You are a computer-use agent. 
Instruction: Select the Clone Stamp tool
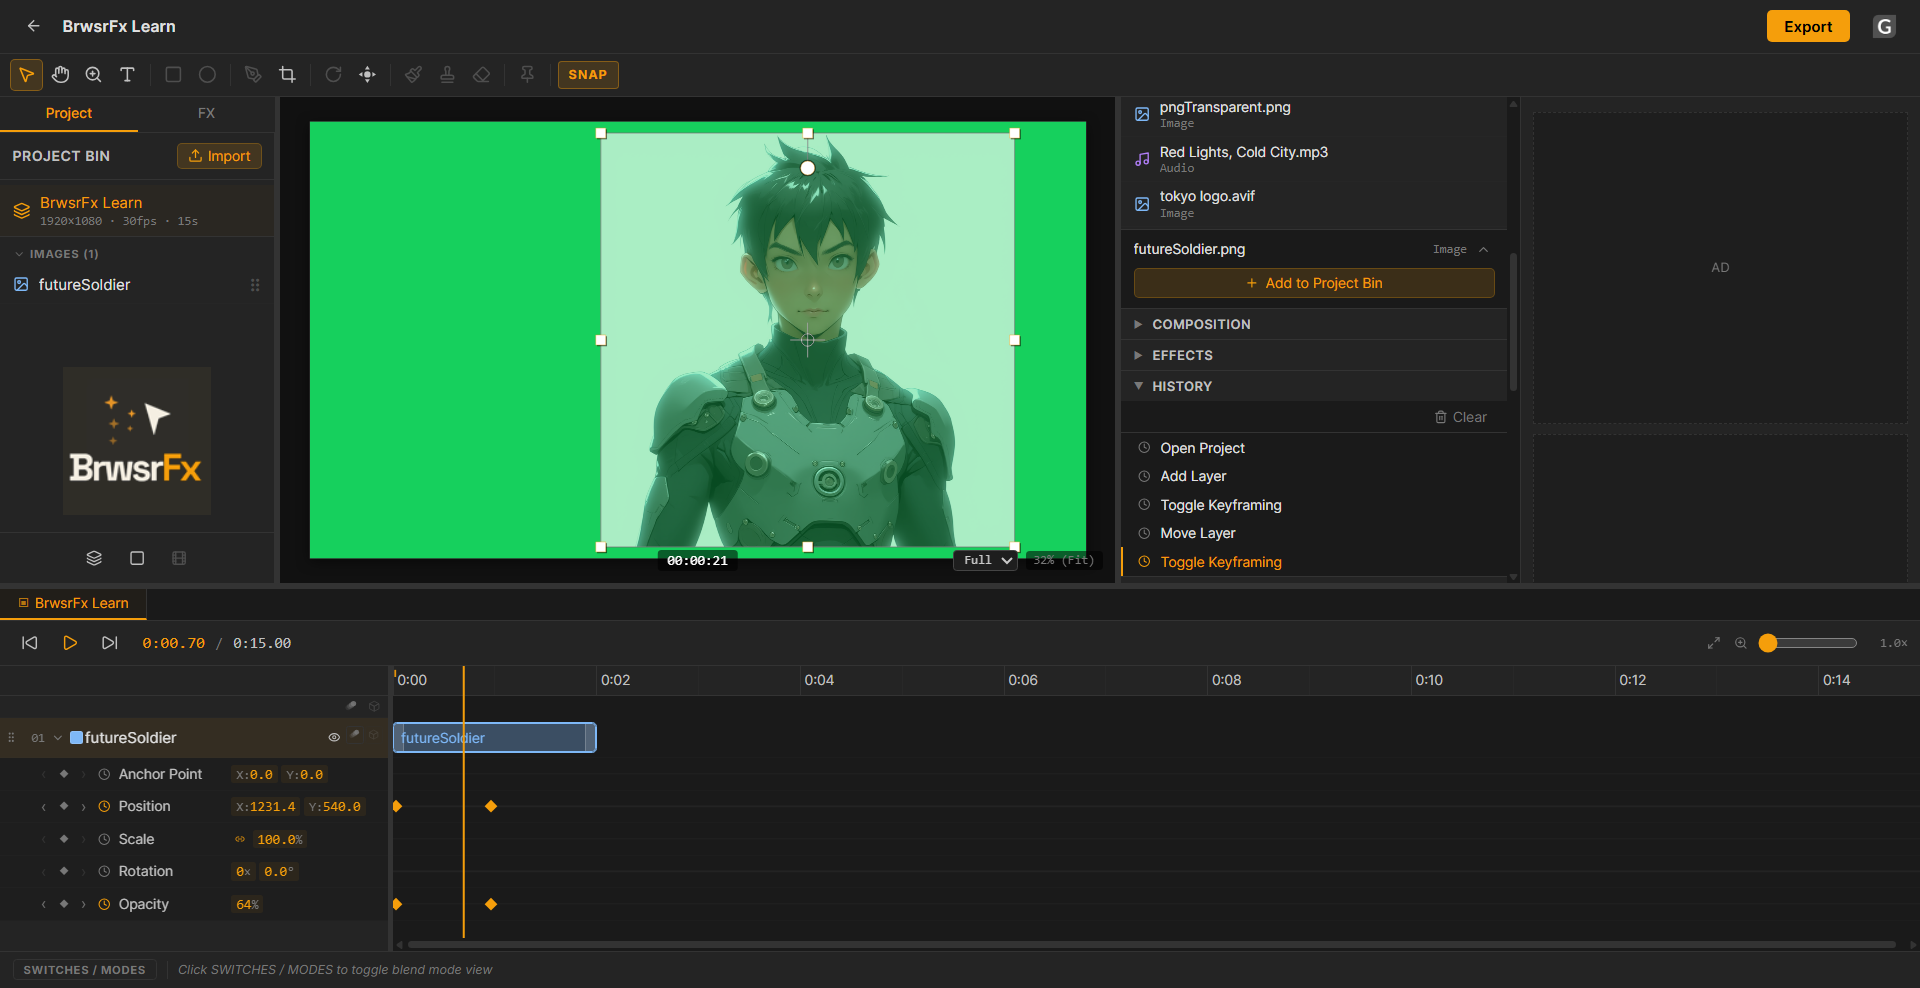pos(447,75)
